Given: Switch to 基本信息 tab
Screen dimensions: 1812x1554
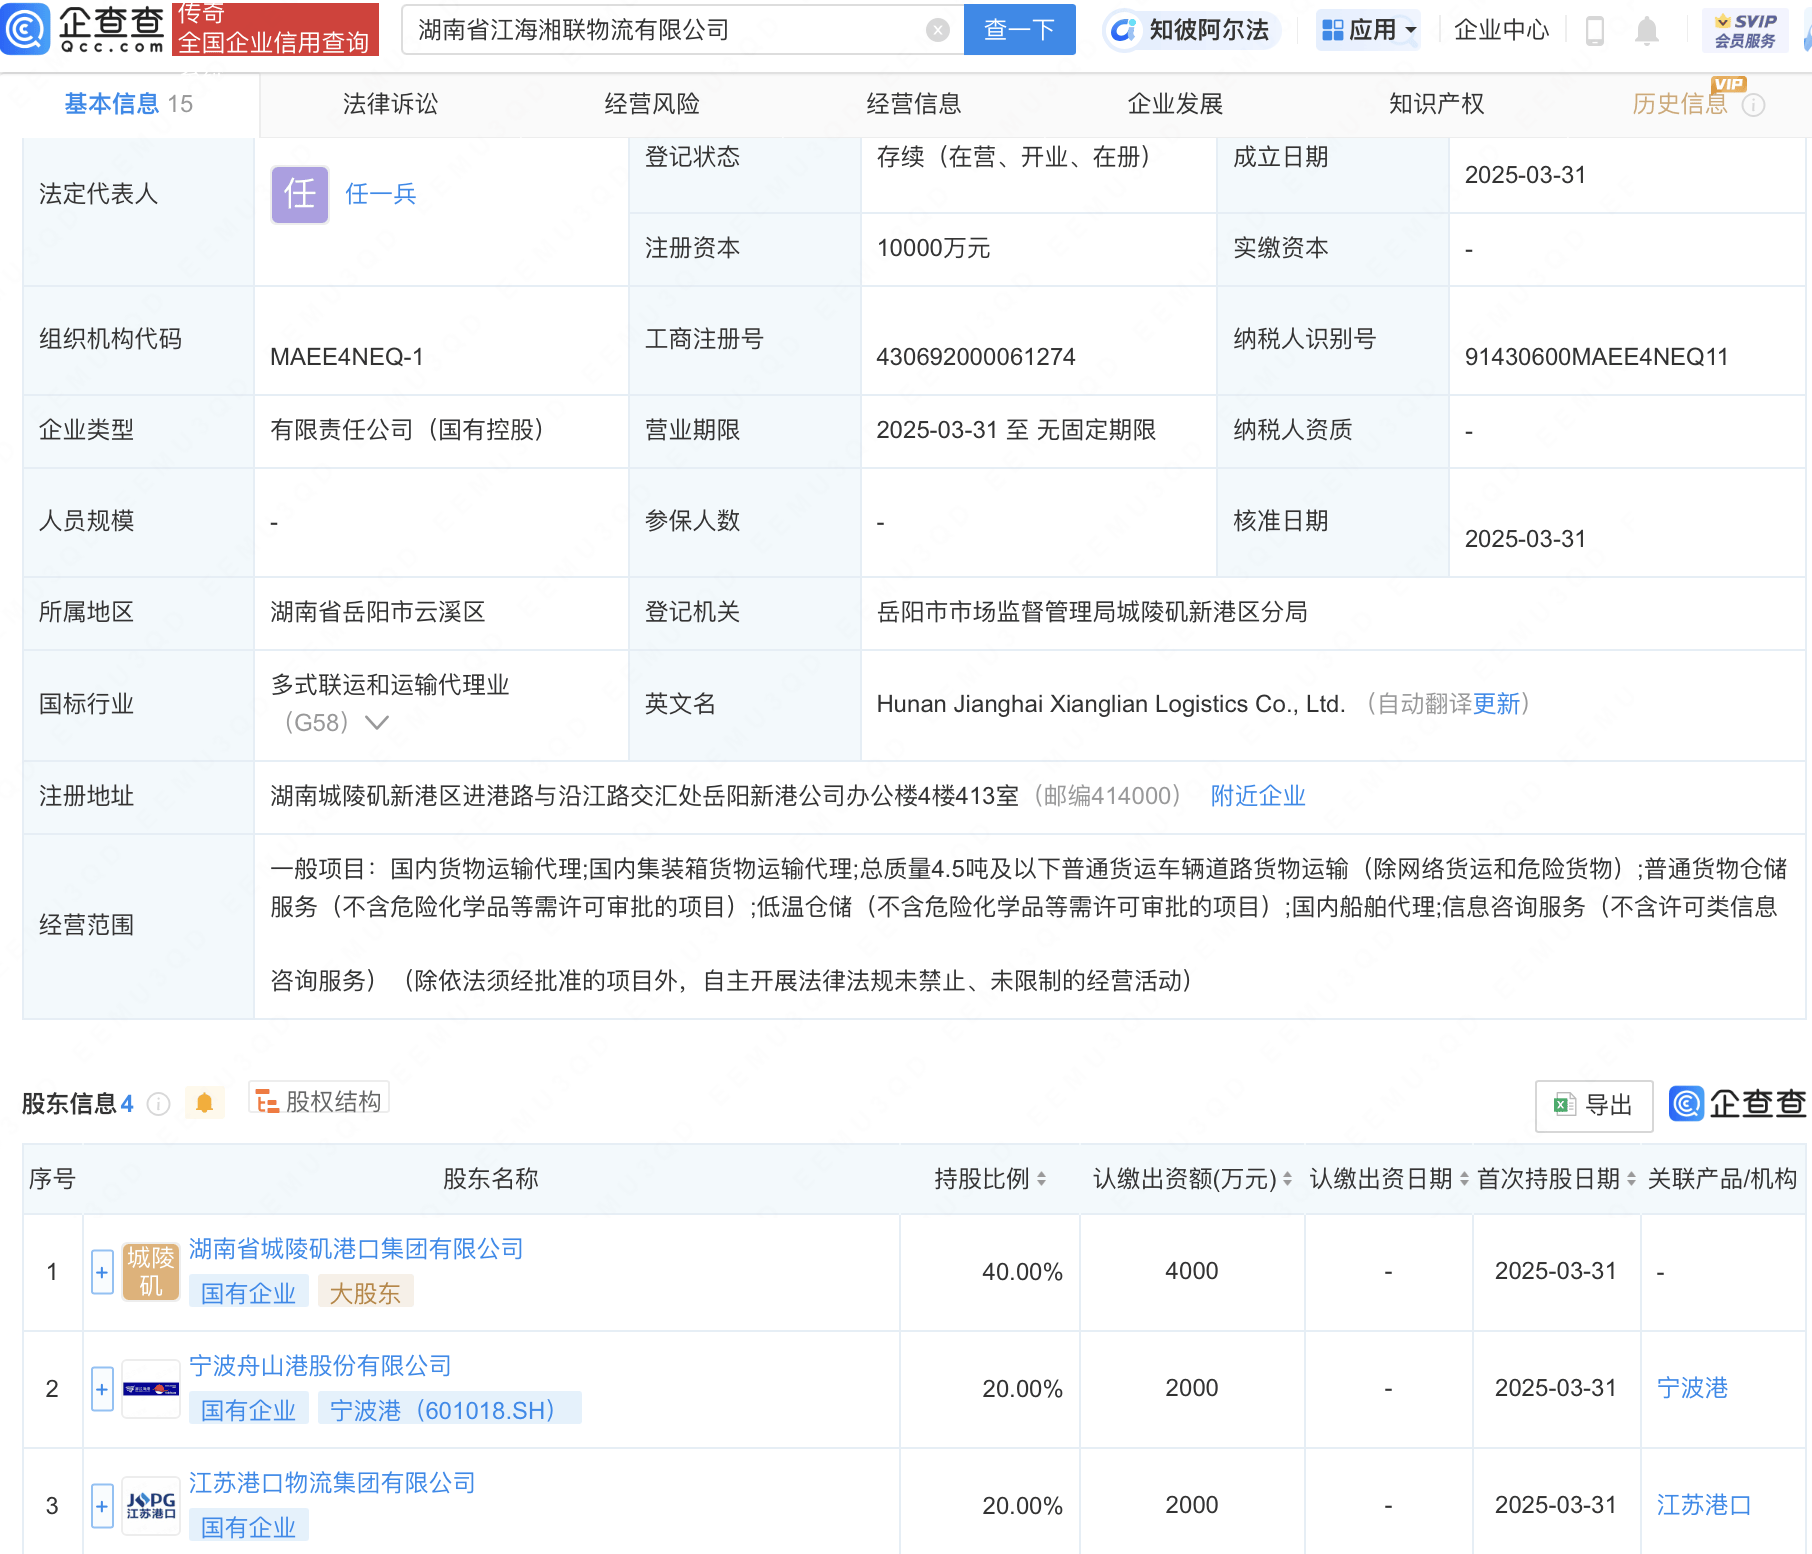Looking at the screenshot, I should pyautogui.click(x=129, y=104).
